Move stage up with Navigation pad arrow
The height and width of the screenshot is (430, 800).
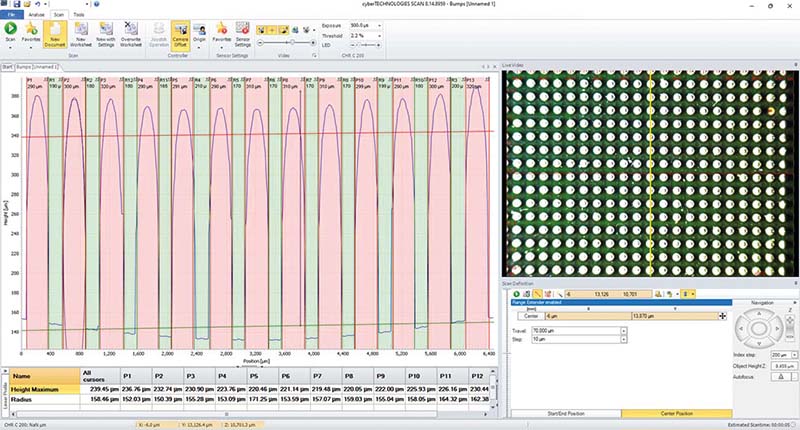(759, 313)
